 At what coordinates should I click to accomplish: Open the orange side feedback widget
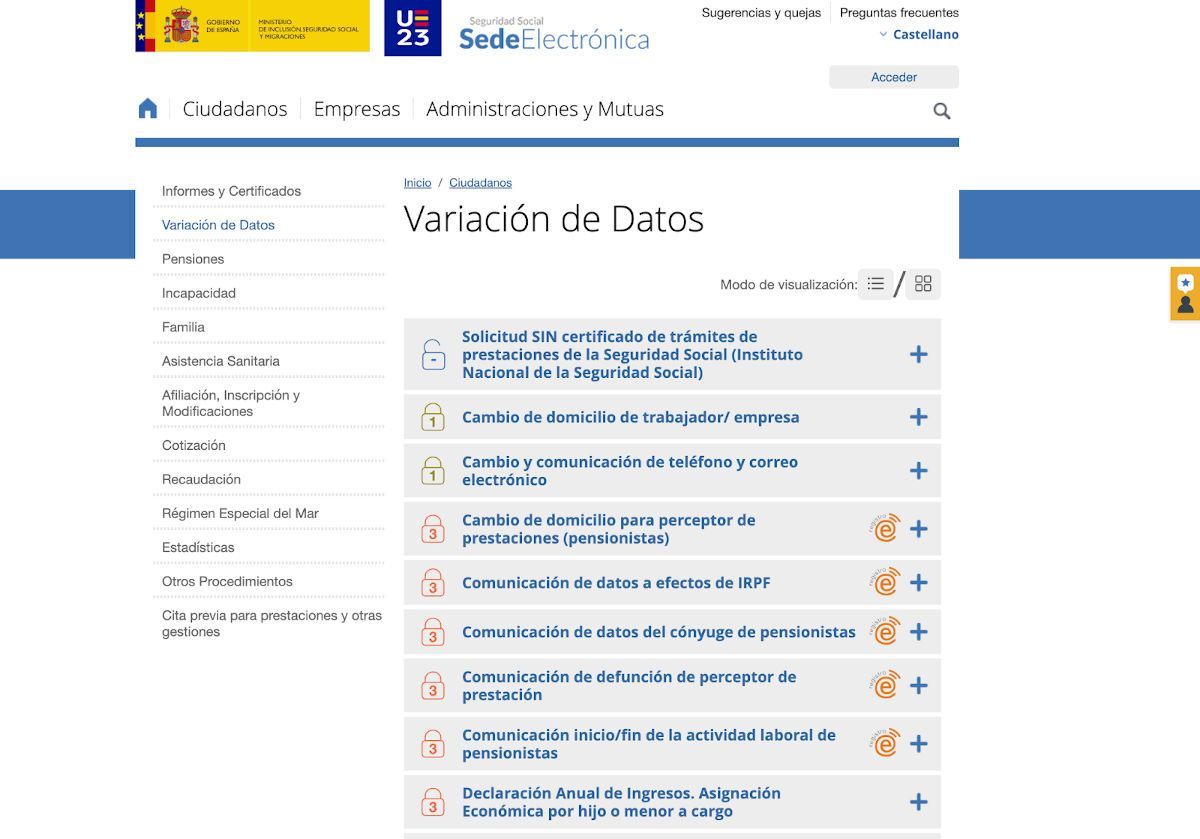click(x=1185, y=294)
